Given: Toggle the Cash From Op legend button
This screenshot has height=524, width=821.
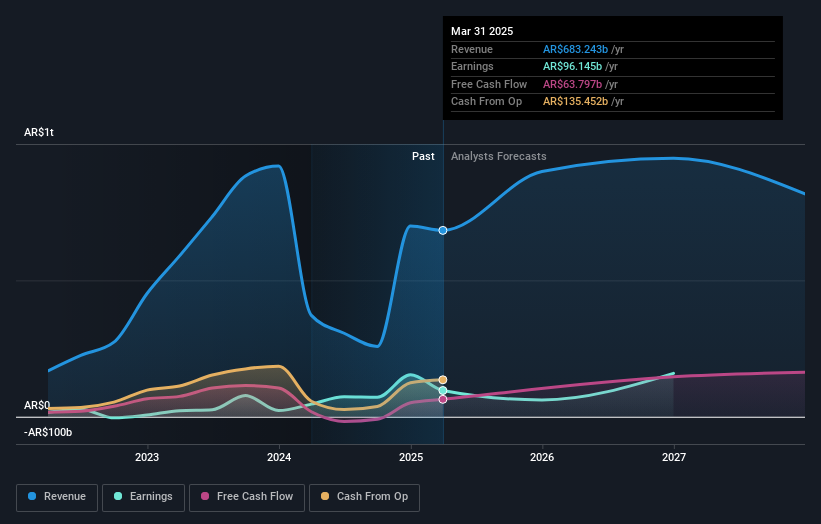Looking at the screenshot, I should [x=364, y=497].
